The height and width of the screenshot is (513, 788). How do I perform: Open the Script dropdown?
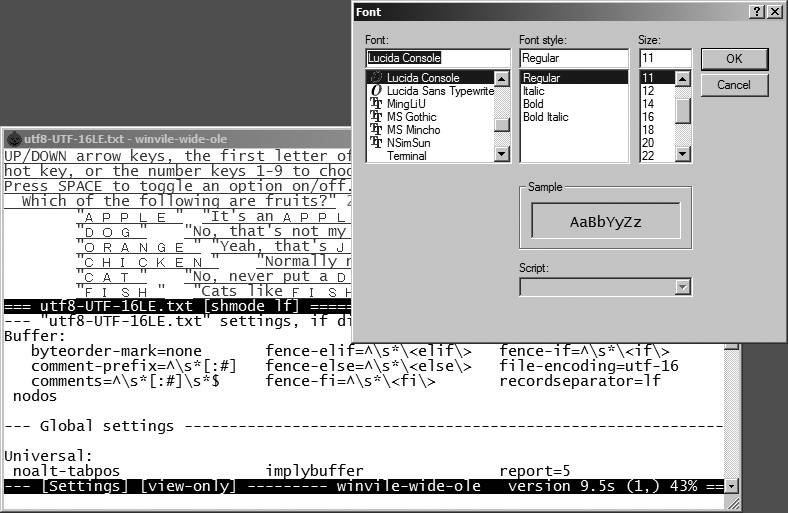pyautogui.click(x=682, y=287)
